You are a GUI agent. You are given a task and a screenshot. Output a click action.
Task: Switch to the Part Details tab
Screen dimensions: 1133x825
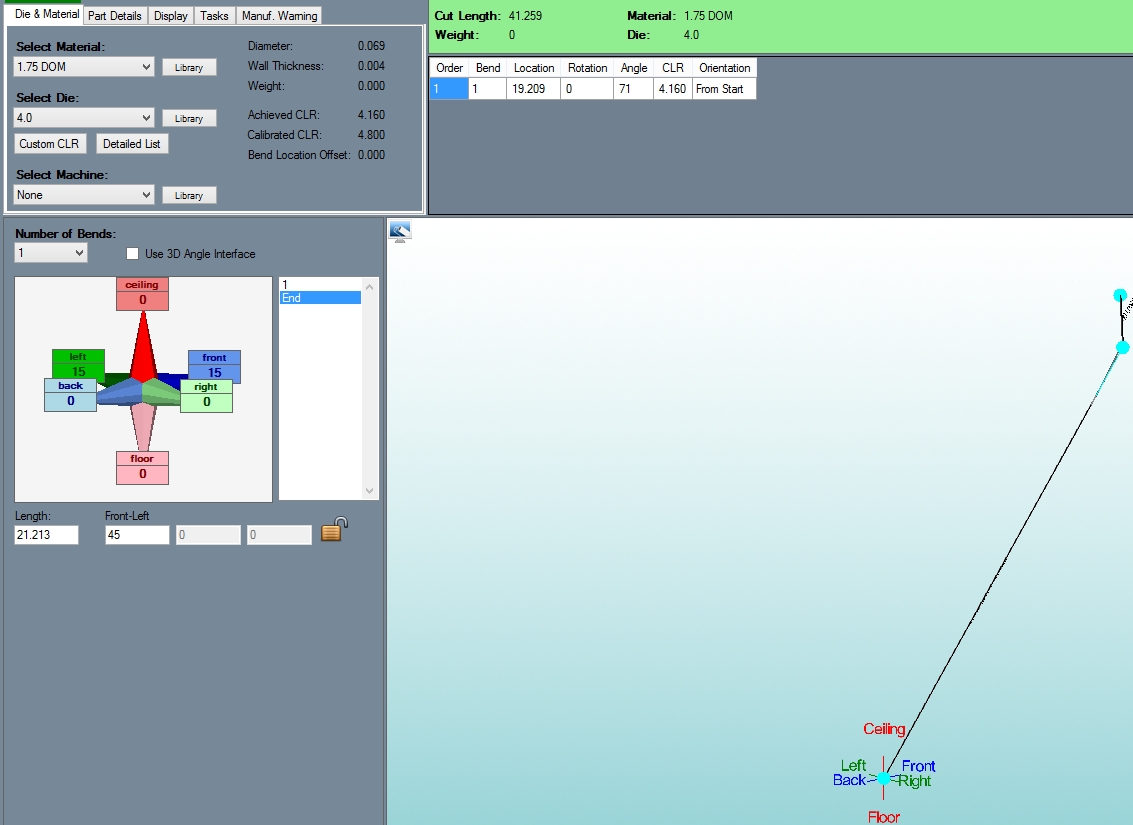coord(115,16)
